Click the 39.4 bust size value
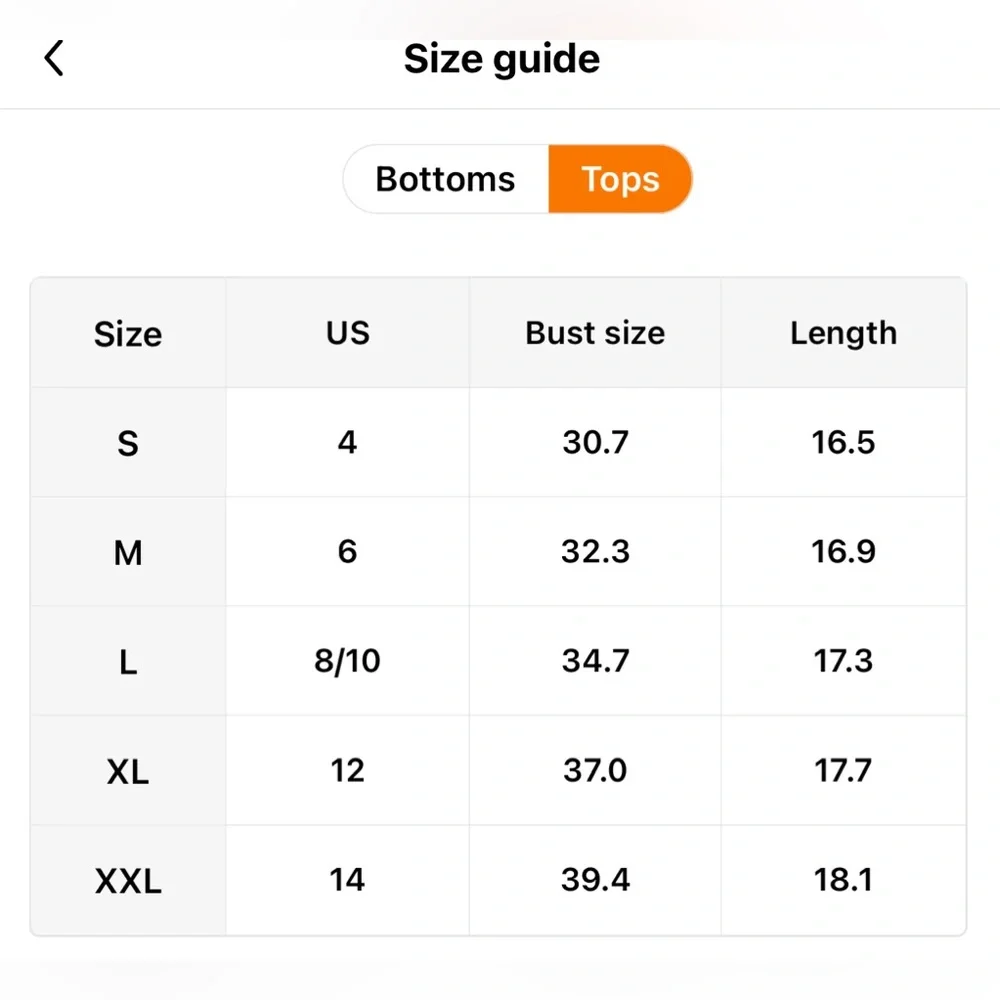 click(x=595, y=879)
